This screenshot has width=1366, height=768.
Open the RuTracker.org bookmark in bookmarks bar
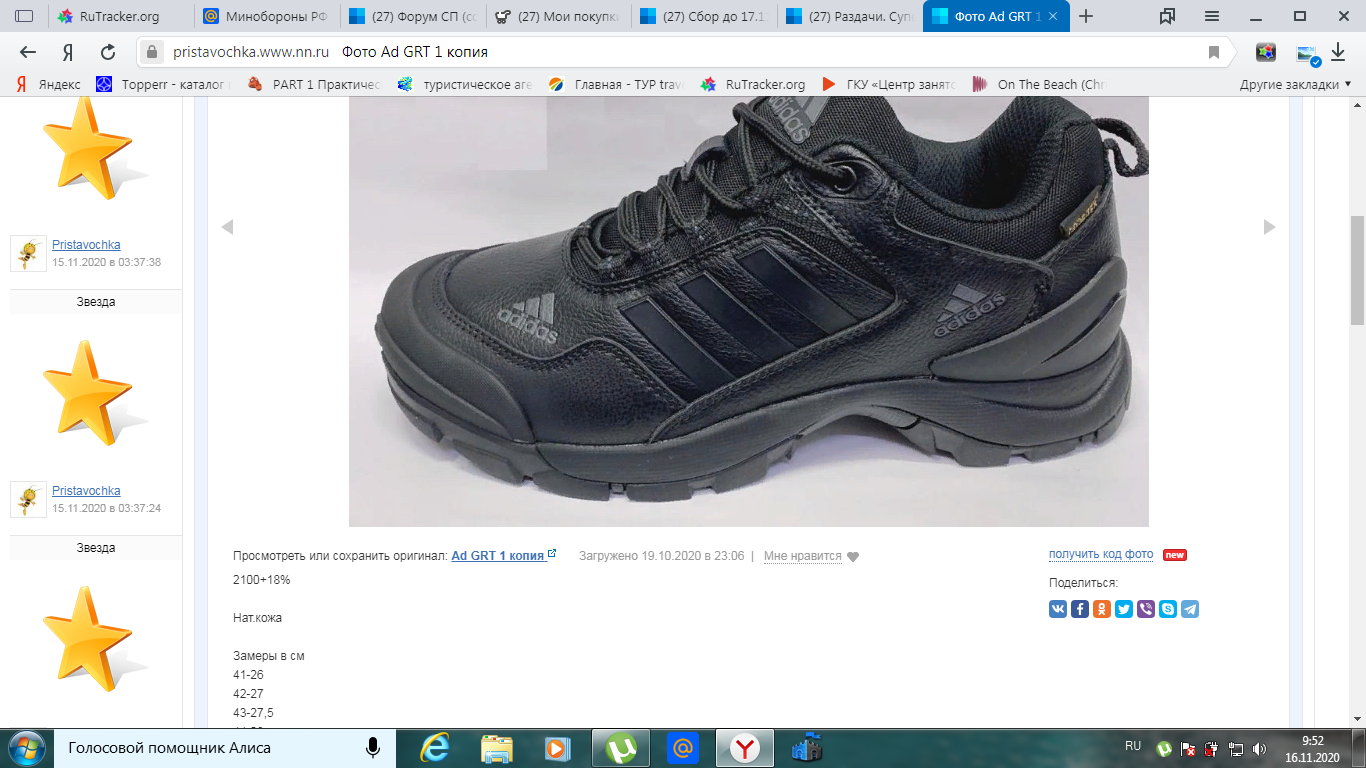pos(753,85)
